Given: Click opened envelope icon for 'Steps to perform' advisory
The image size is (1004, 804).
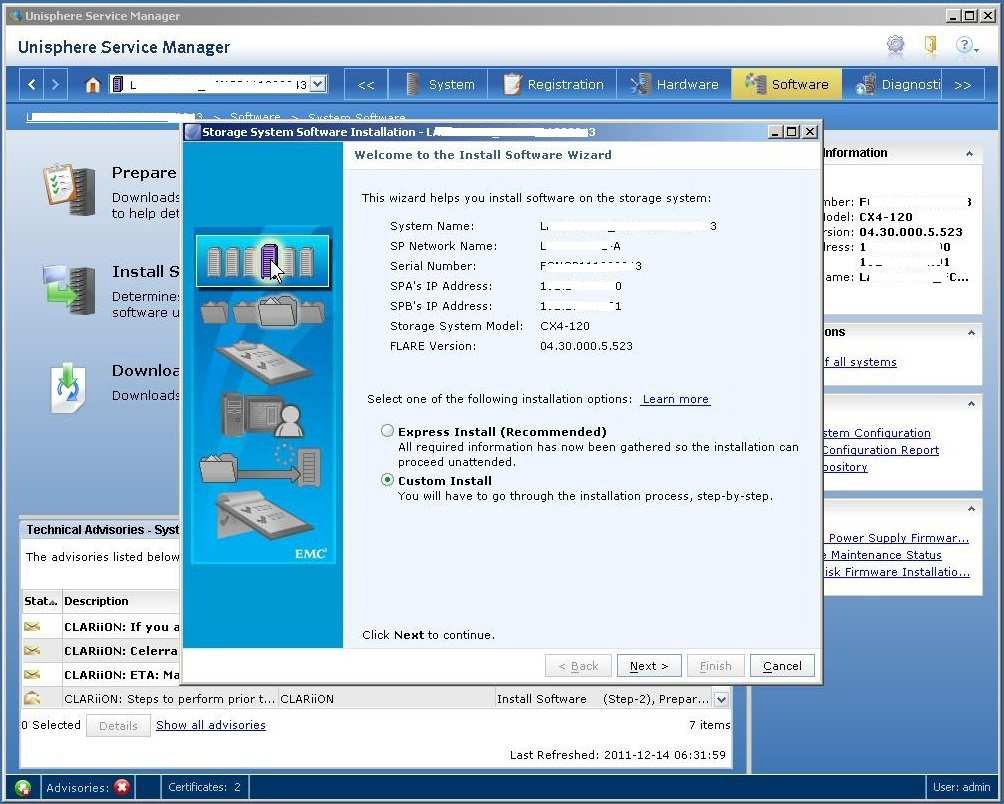Looking at the screenshot, I should point(32,698).
